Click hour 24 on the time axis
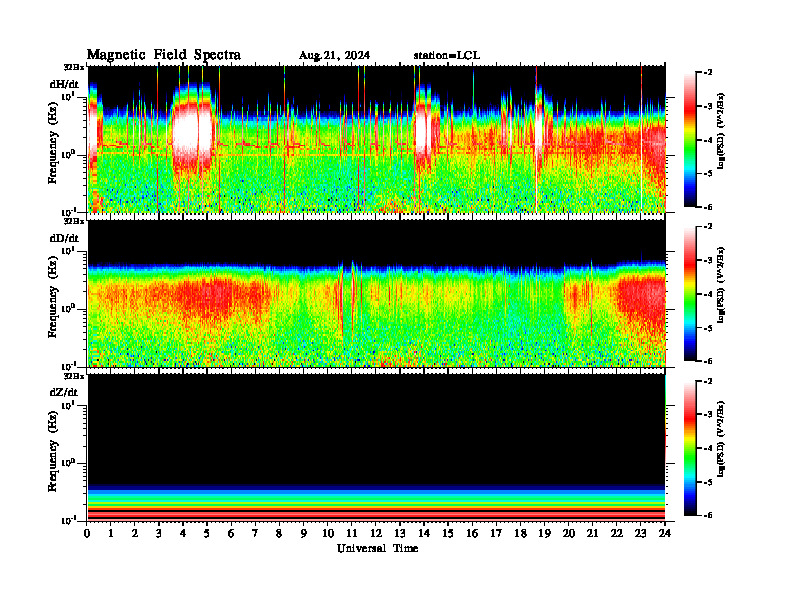Image resolution: width=792 pixels, height=612 pixels. tap(665, 533)
